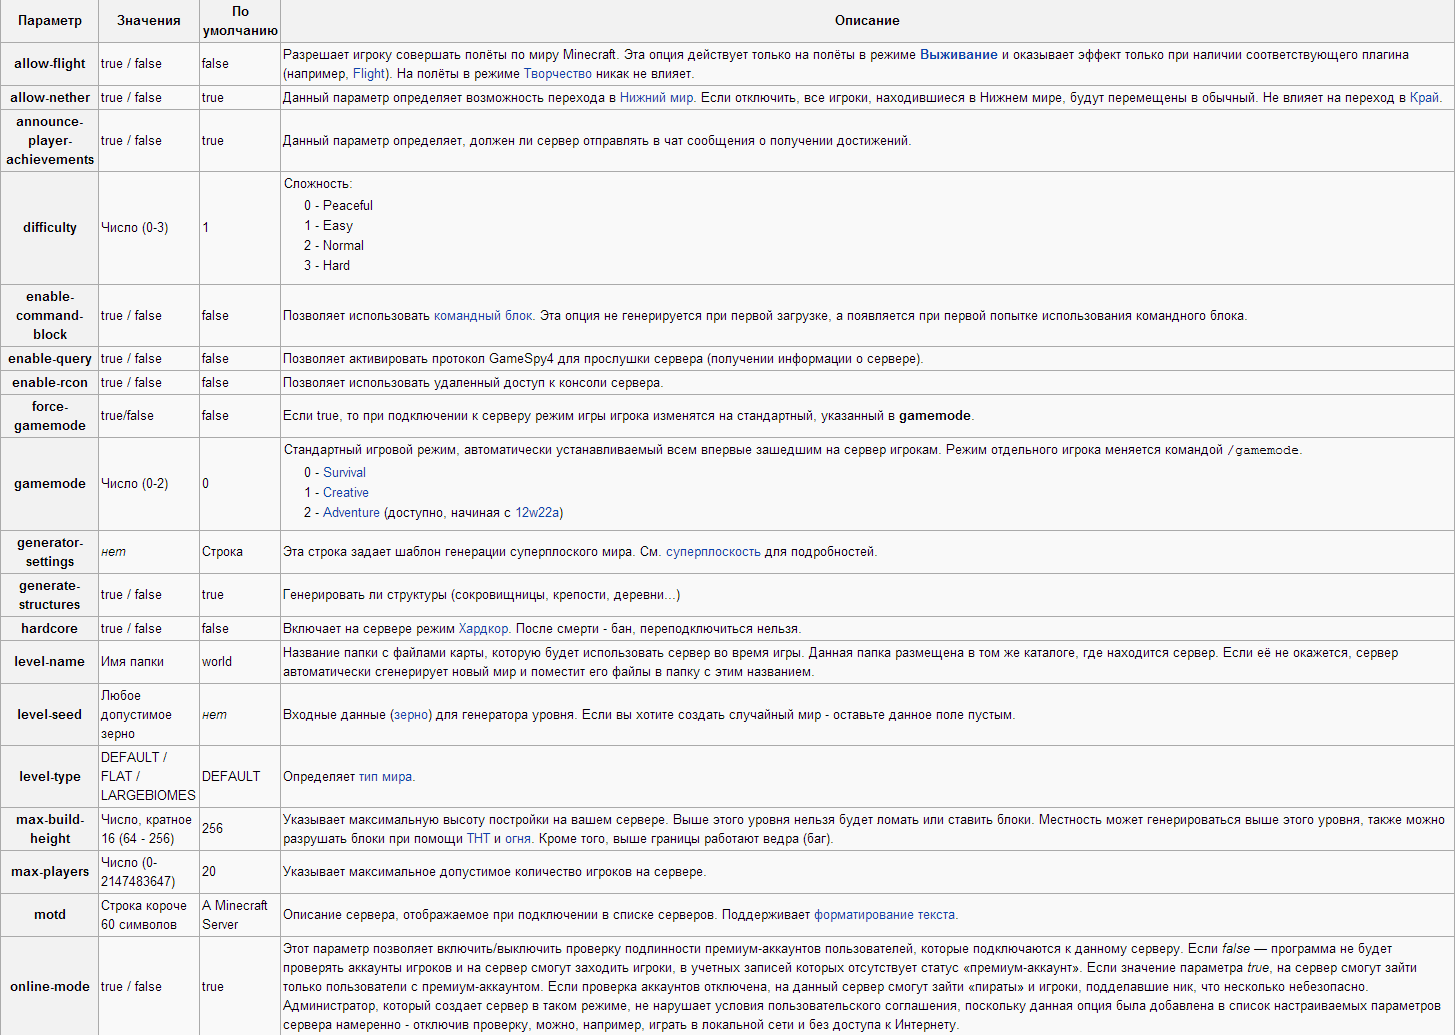Viewport: 1455px width, 1035px height.
Task: Click the Adventure gamemode link
Action: point(351,513)
